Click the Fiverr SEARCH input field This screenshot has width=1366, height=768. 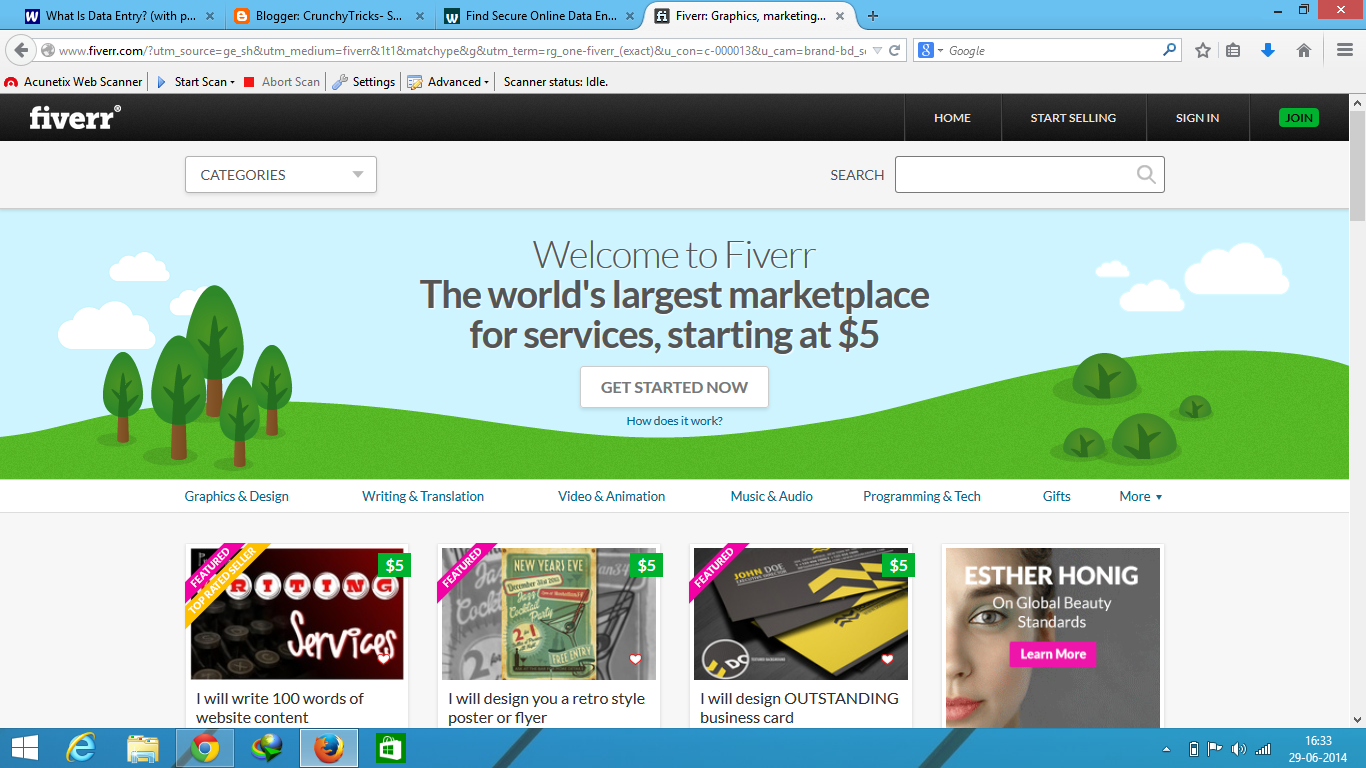[1030, 175]
